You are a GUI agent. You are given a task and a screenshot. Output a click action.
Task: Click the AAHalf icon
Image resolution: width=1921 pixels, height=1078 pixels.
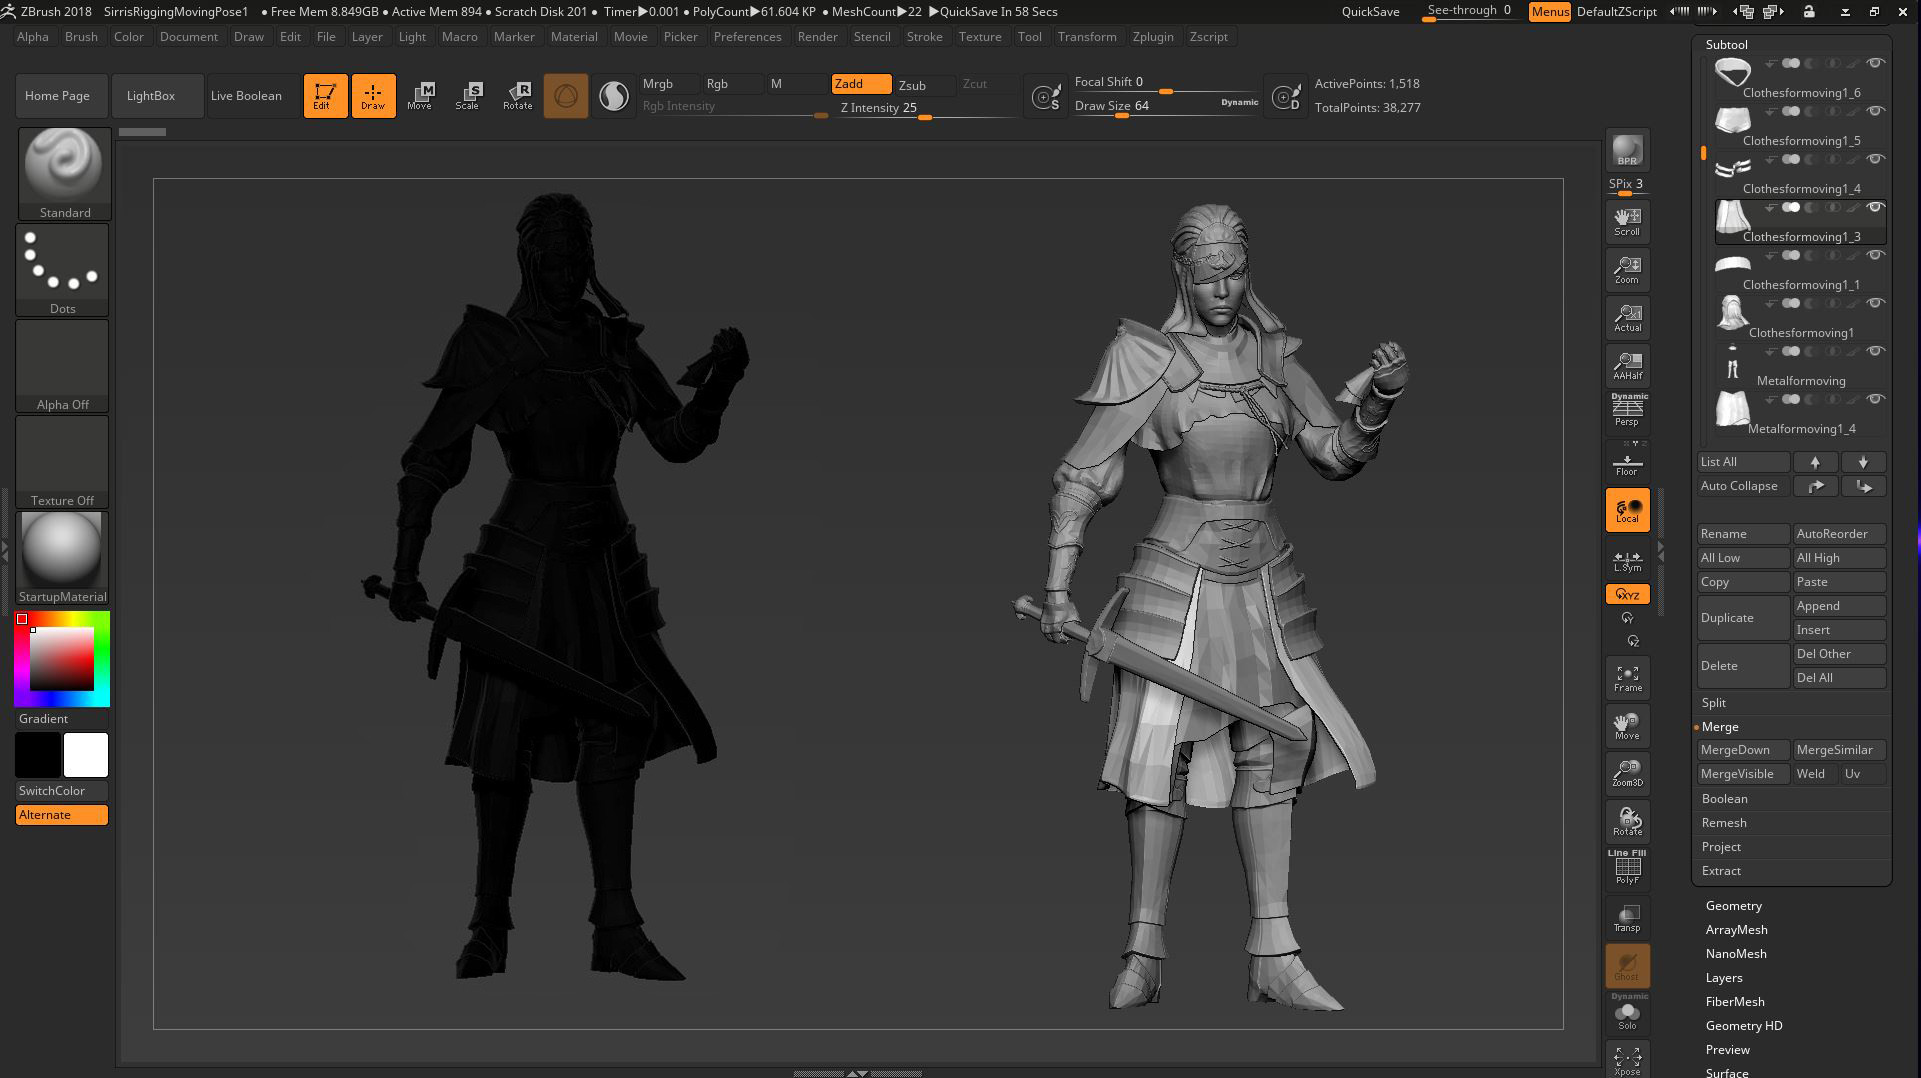[1627, 366]
